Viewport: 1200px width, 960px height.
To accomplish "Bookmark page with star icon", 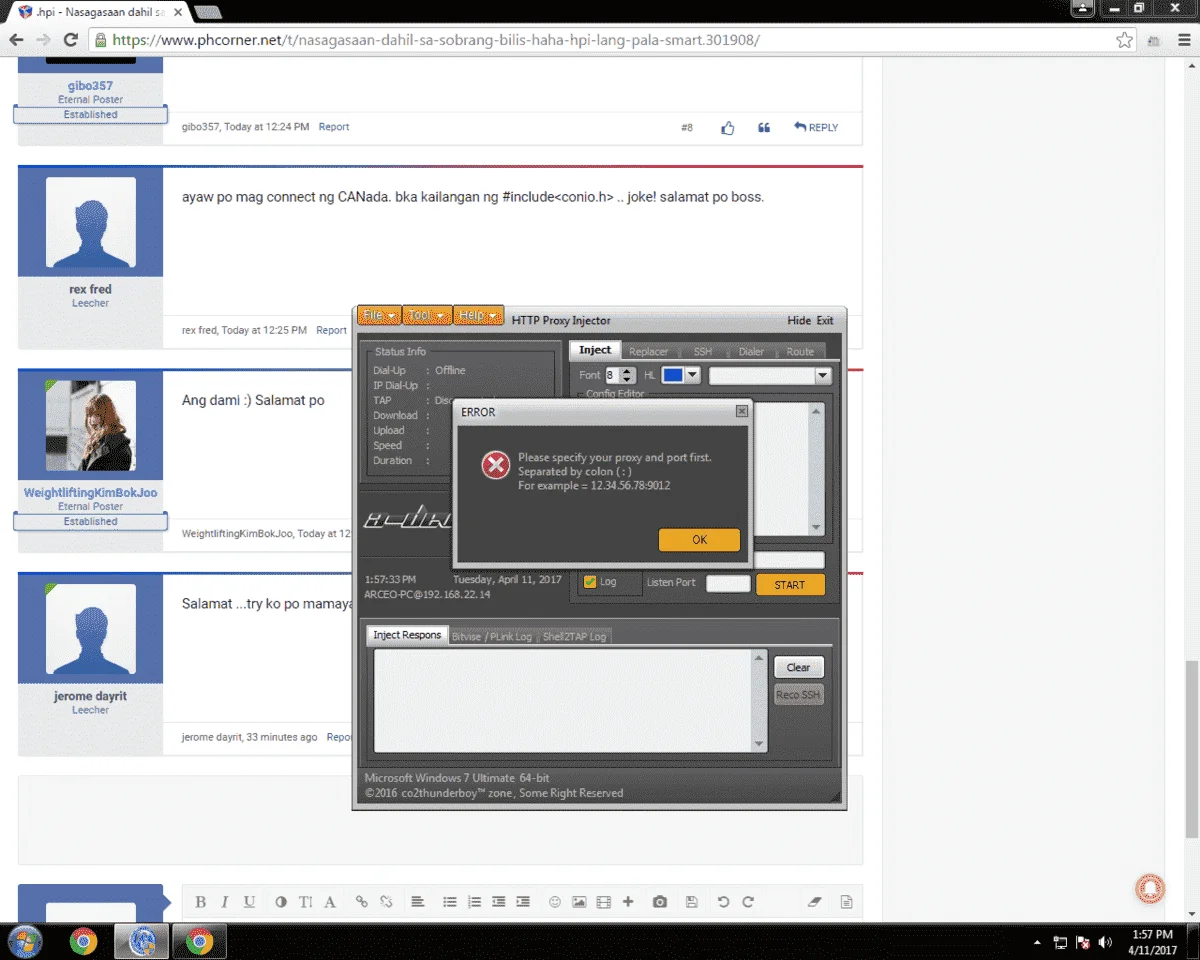I will tap(1125, 40).
